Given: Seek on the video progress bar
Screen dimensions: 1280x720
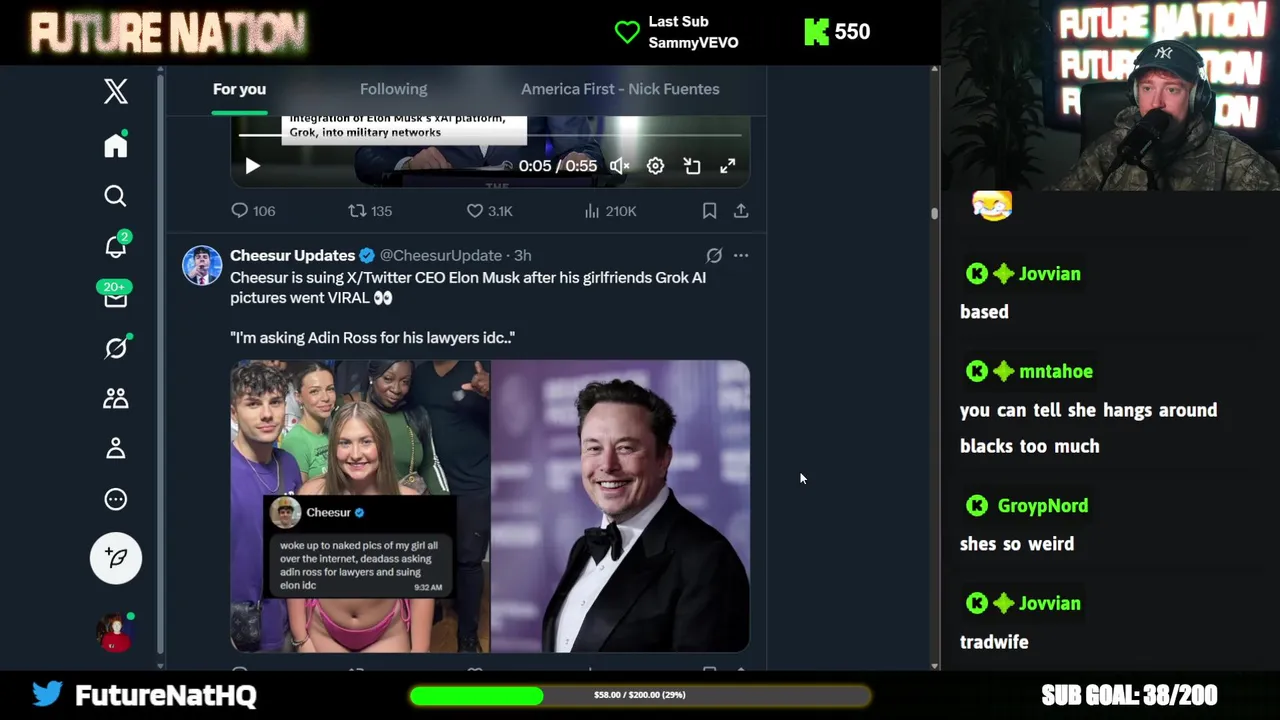Looking at the screenshot, I should pyautogui.click(x=490, y=135).
